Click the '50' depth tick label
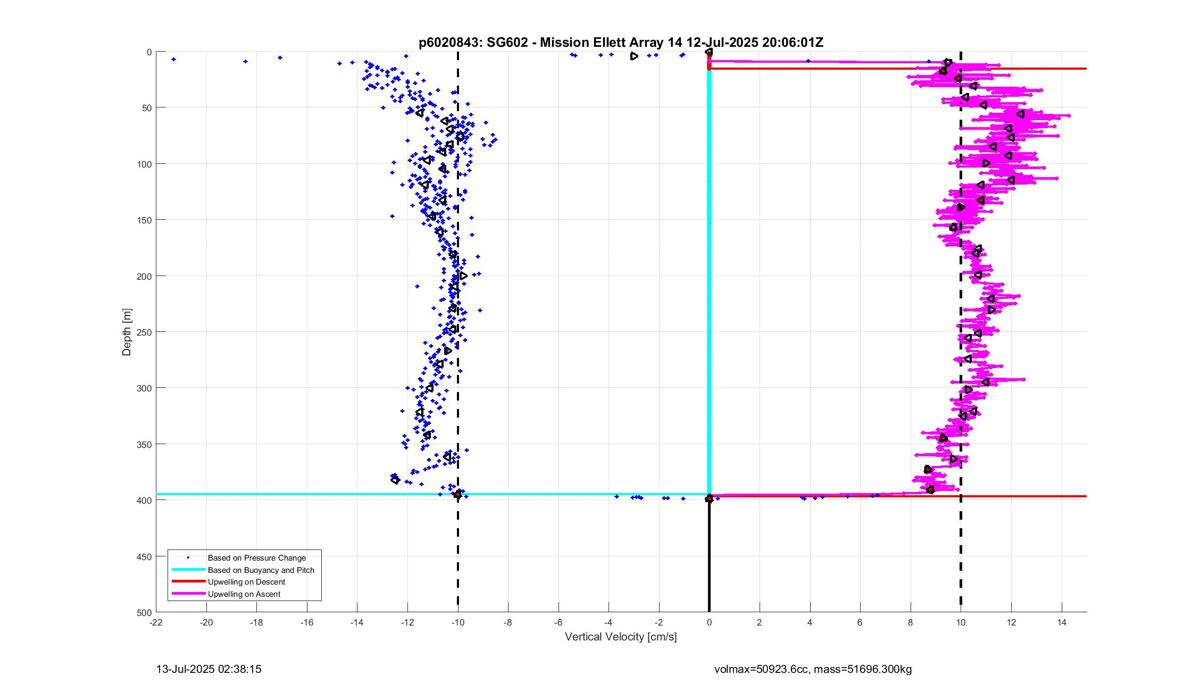 (x=146, y=108)
